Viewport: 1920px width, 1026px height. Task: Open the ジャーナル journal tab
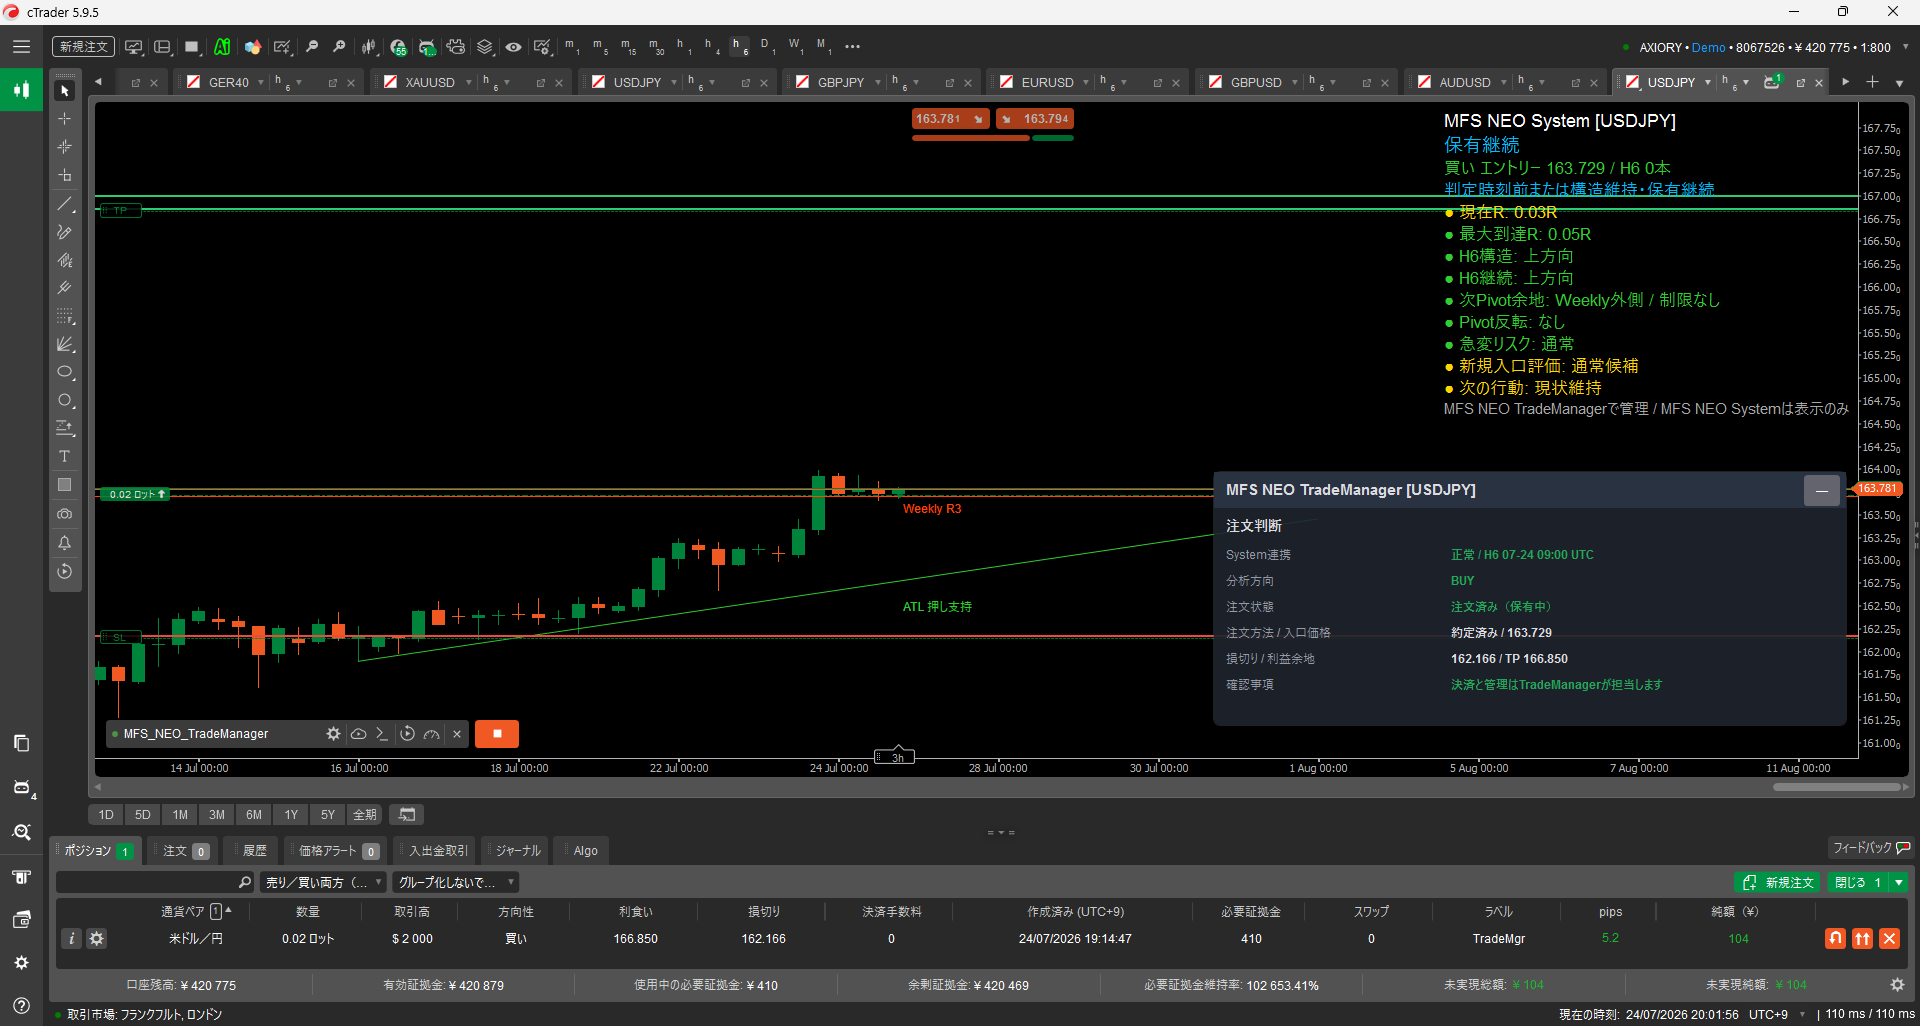tap(518, 851)
